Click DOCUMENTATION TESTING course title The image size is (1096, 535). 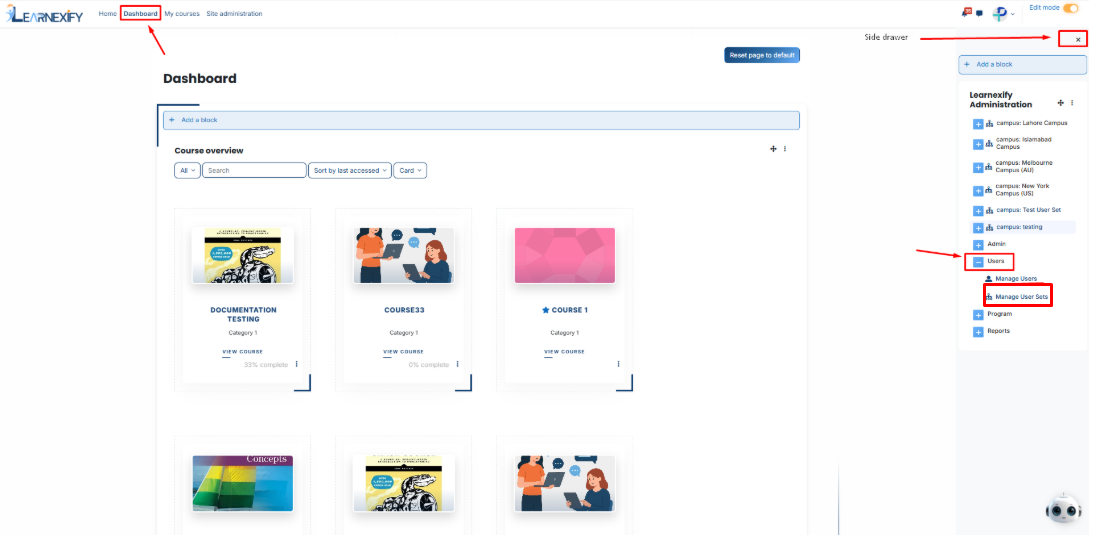pos(243,315)
